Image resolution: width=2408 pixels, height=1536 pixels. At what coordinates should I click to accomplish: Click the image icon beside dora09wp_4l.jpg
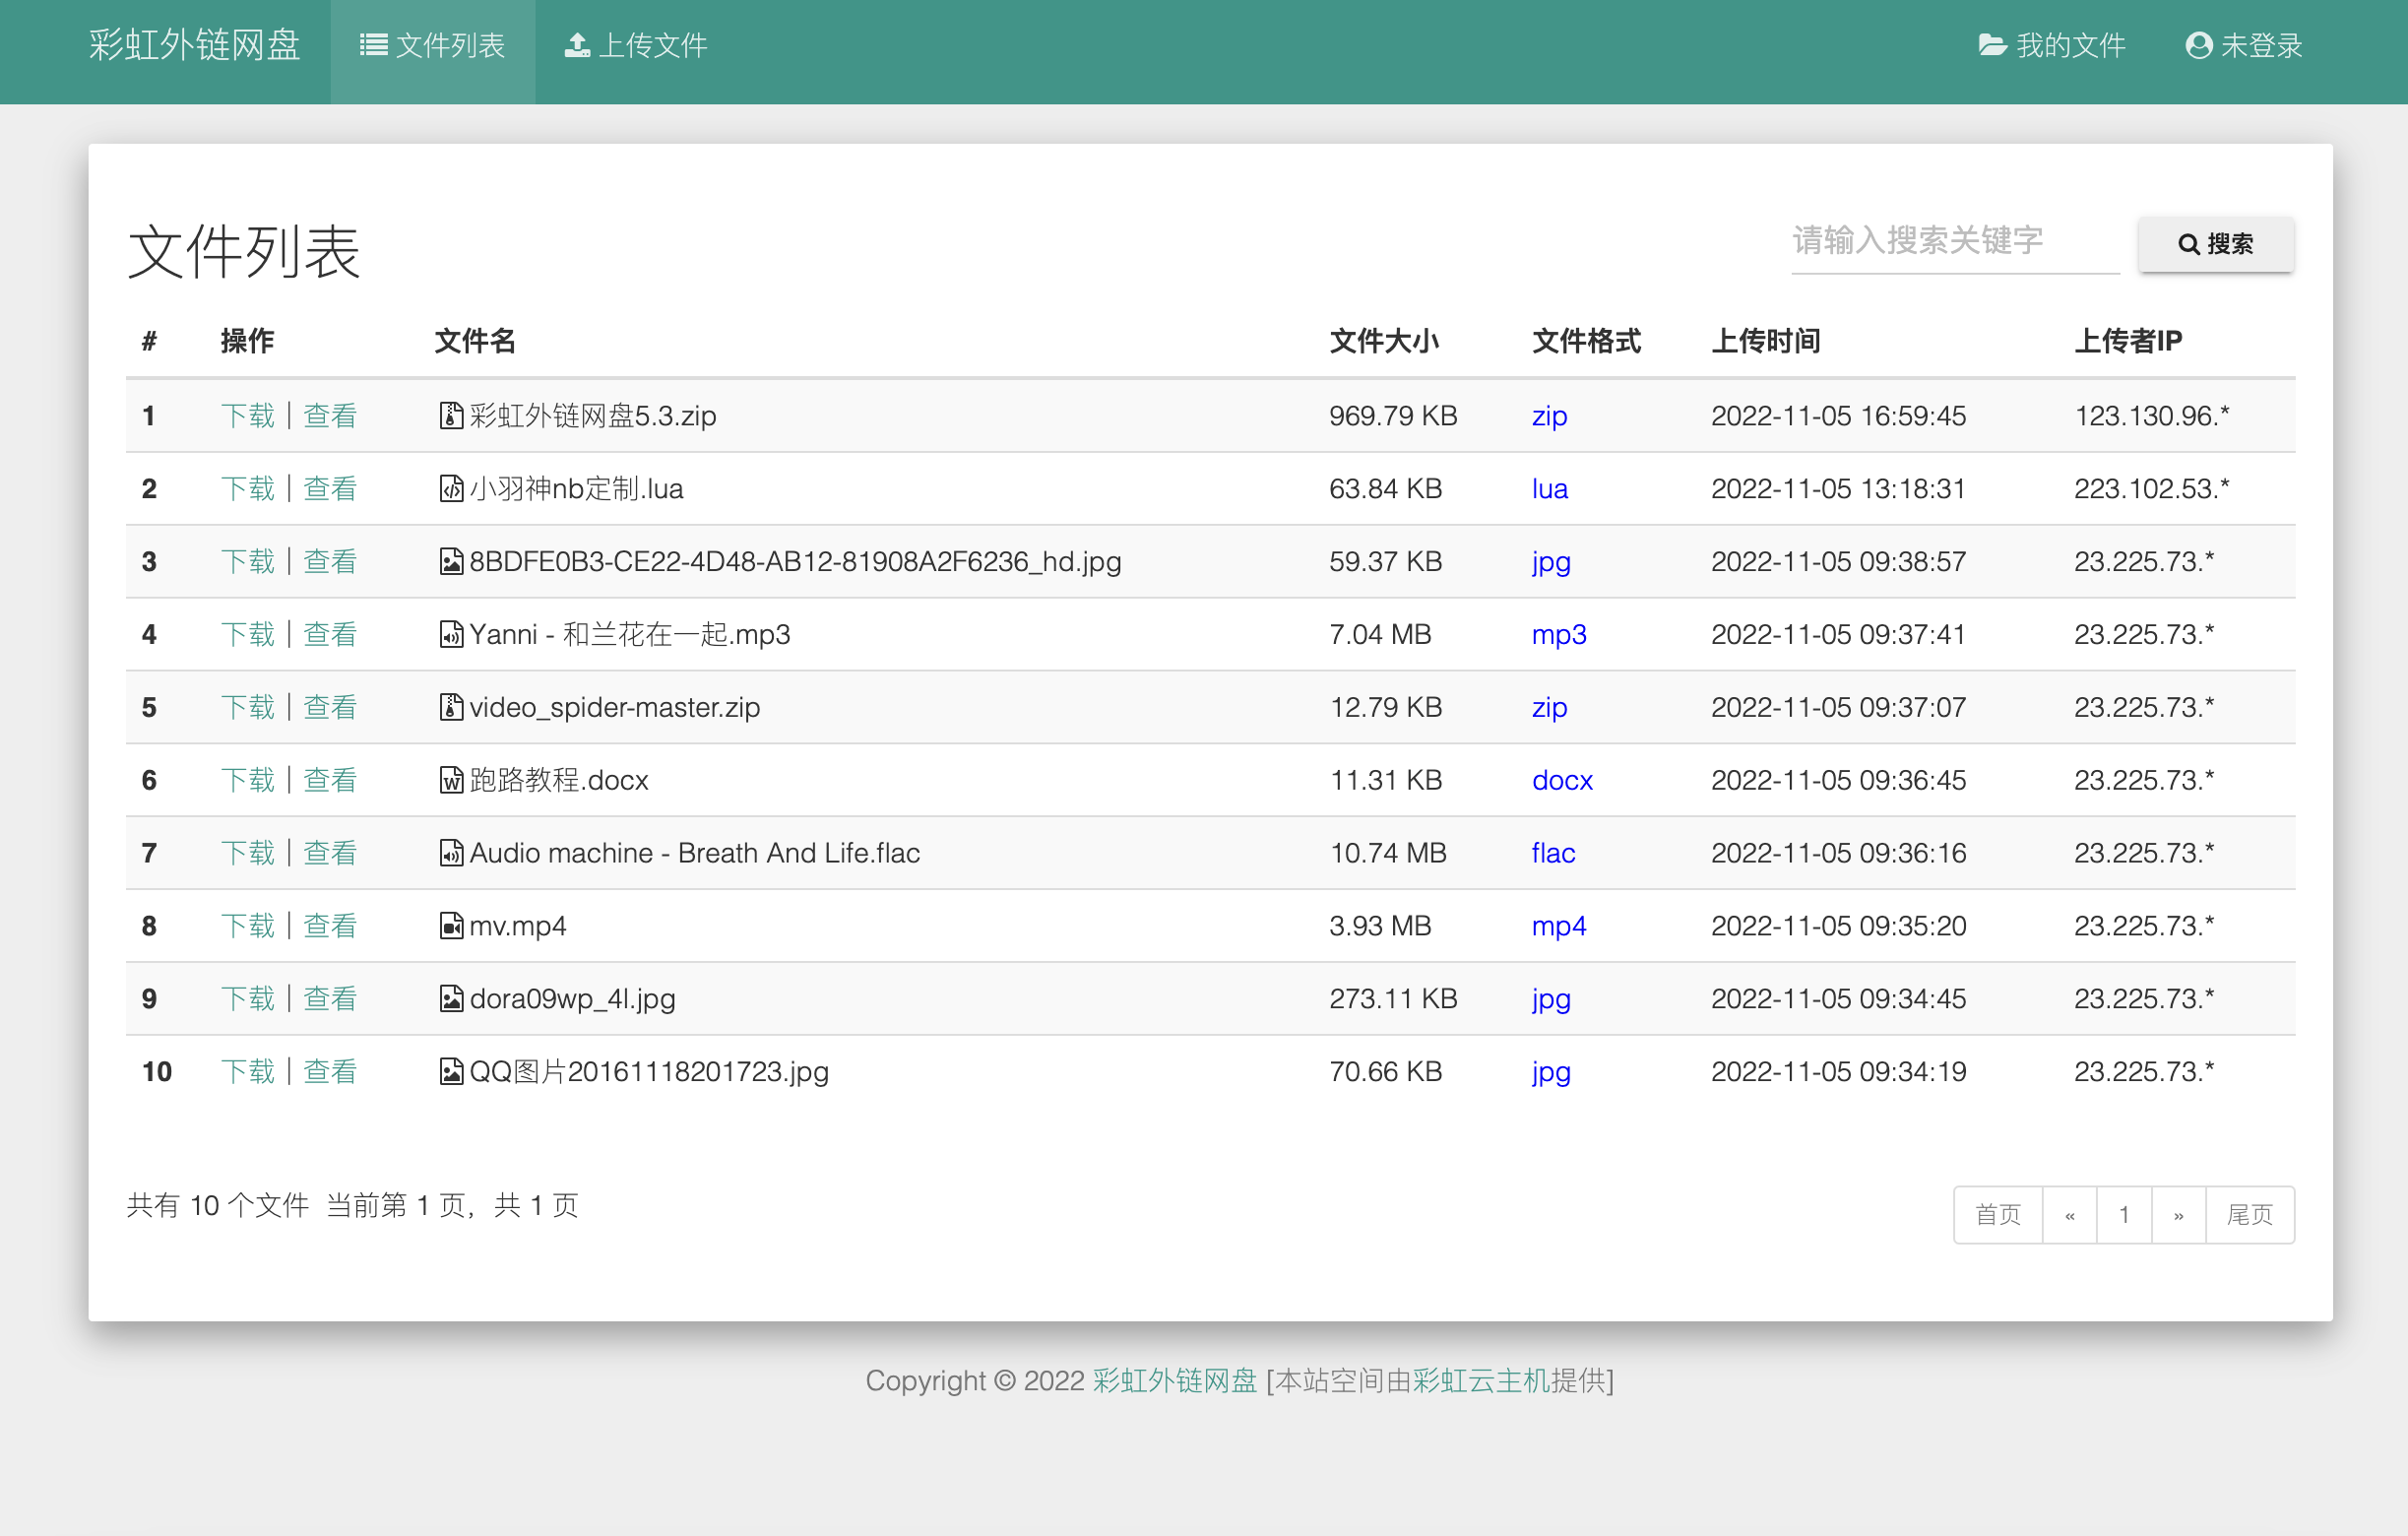tap(451, 999)
